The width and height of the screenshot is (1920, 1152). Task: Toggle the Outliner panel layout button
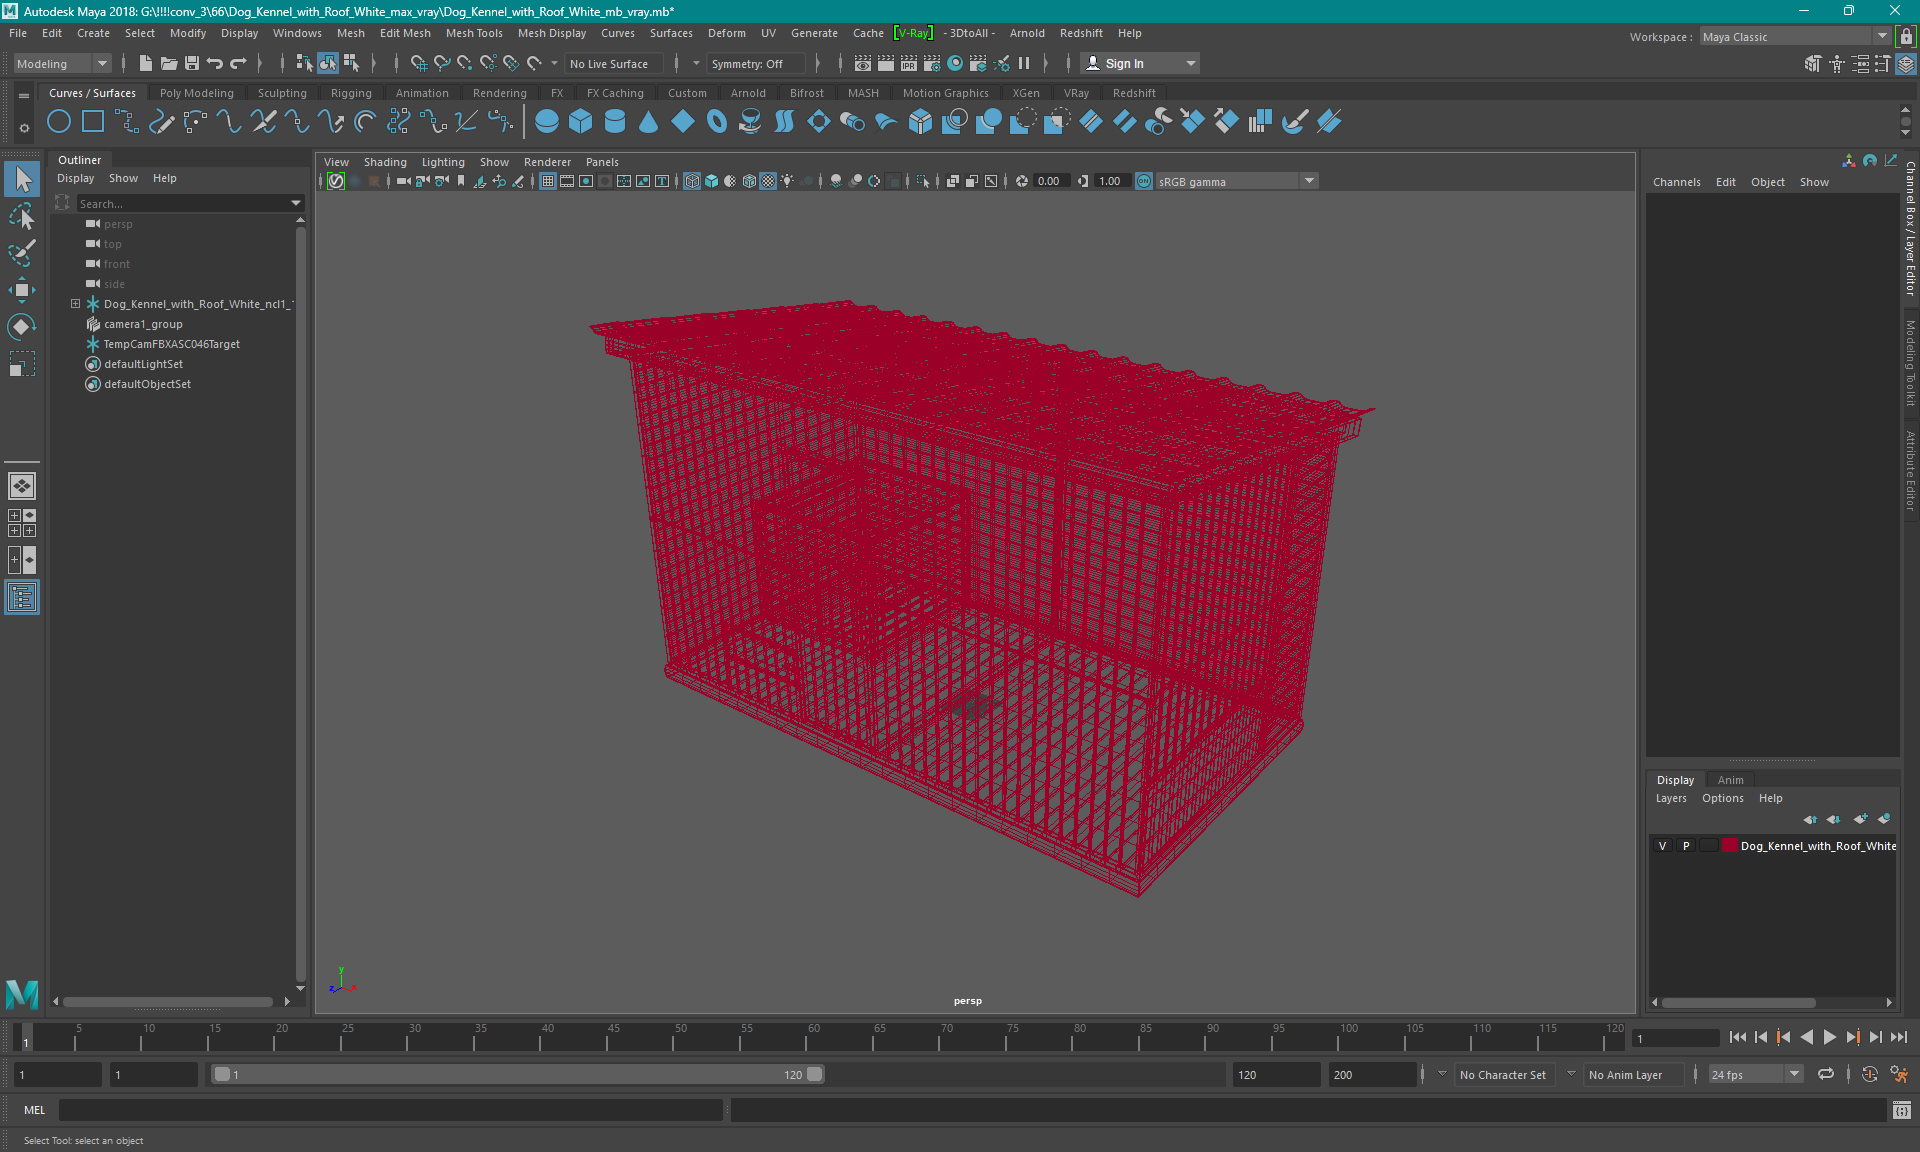pos(22,597)
